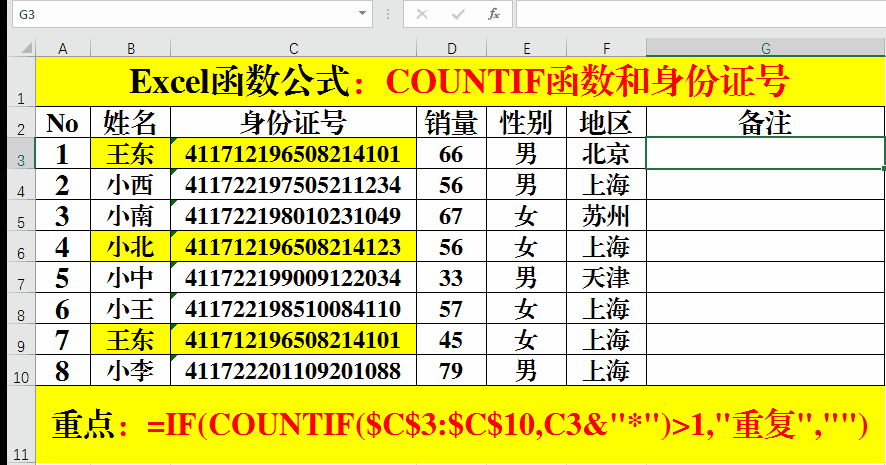886x465 pixels.
Task: Click ID cell 411722198010231049
Action: pyautogui.click(x=293, y=215)
